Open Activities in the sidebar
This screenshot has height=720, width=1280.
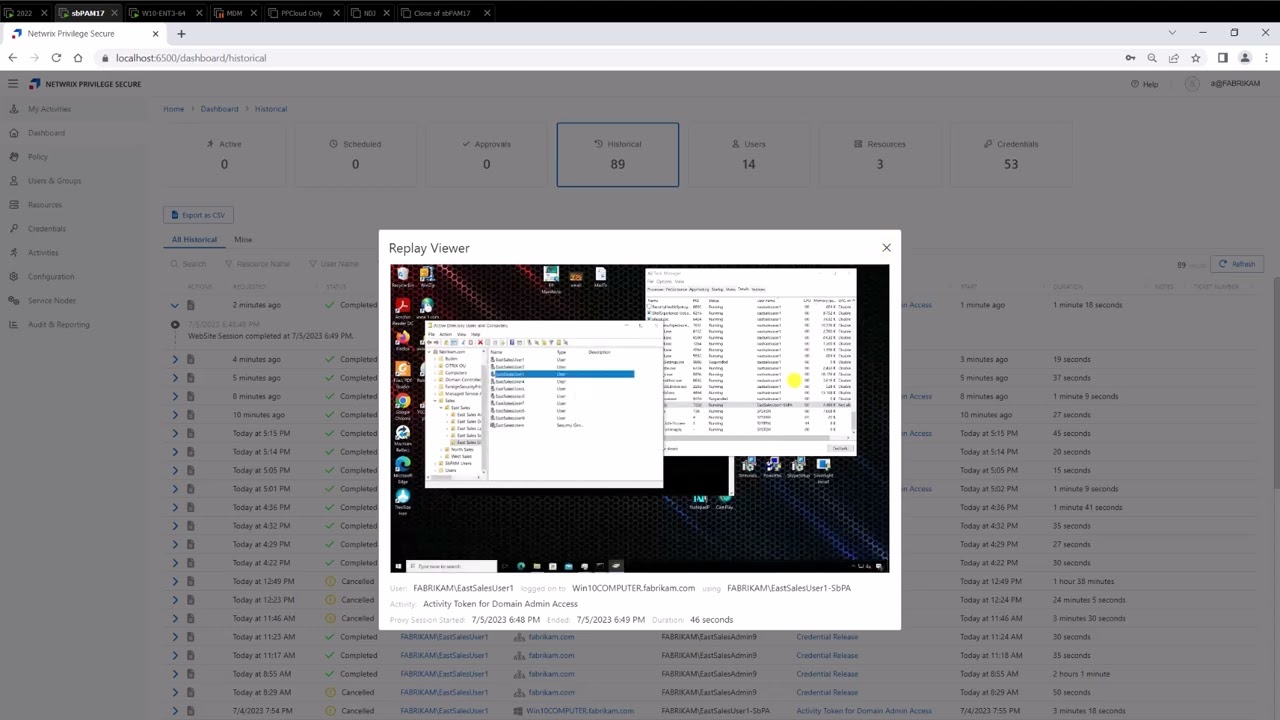pos(43,253)
